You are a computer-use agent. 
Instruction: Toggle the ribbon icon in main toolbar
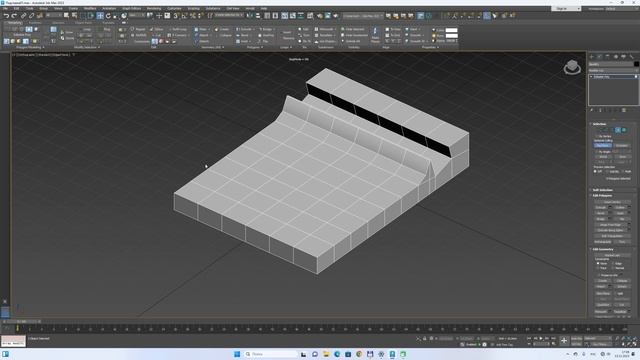click(284, 16)
